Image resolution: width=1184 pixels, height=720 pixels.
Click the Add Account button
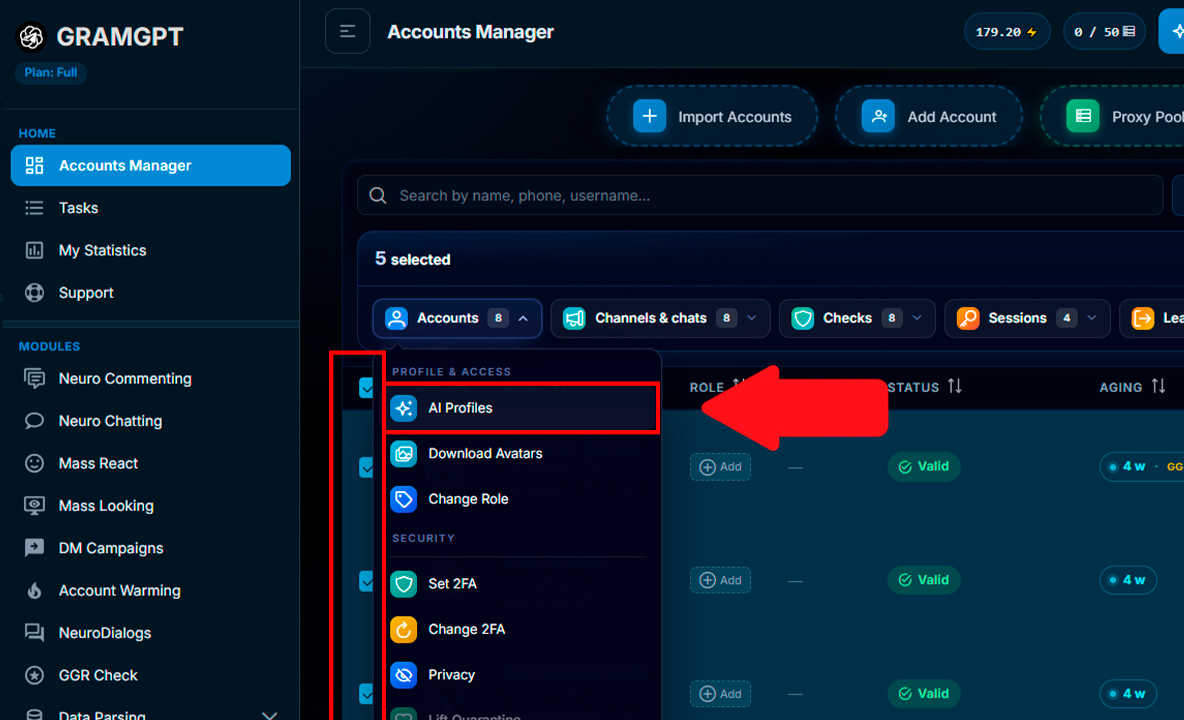tap(929, 116)
